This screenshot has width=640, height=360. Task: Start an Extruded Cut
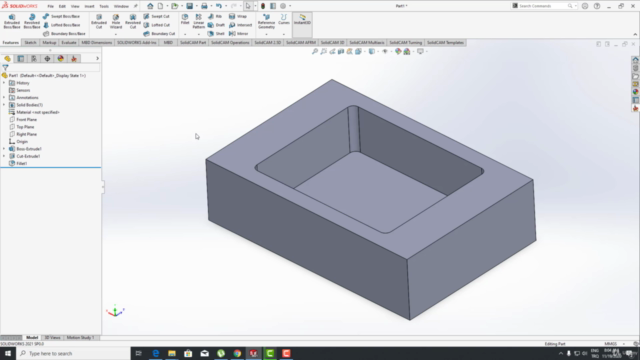(x=99, y=21)
